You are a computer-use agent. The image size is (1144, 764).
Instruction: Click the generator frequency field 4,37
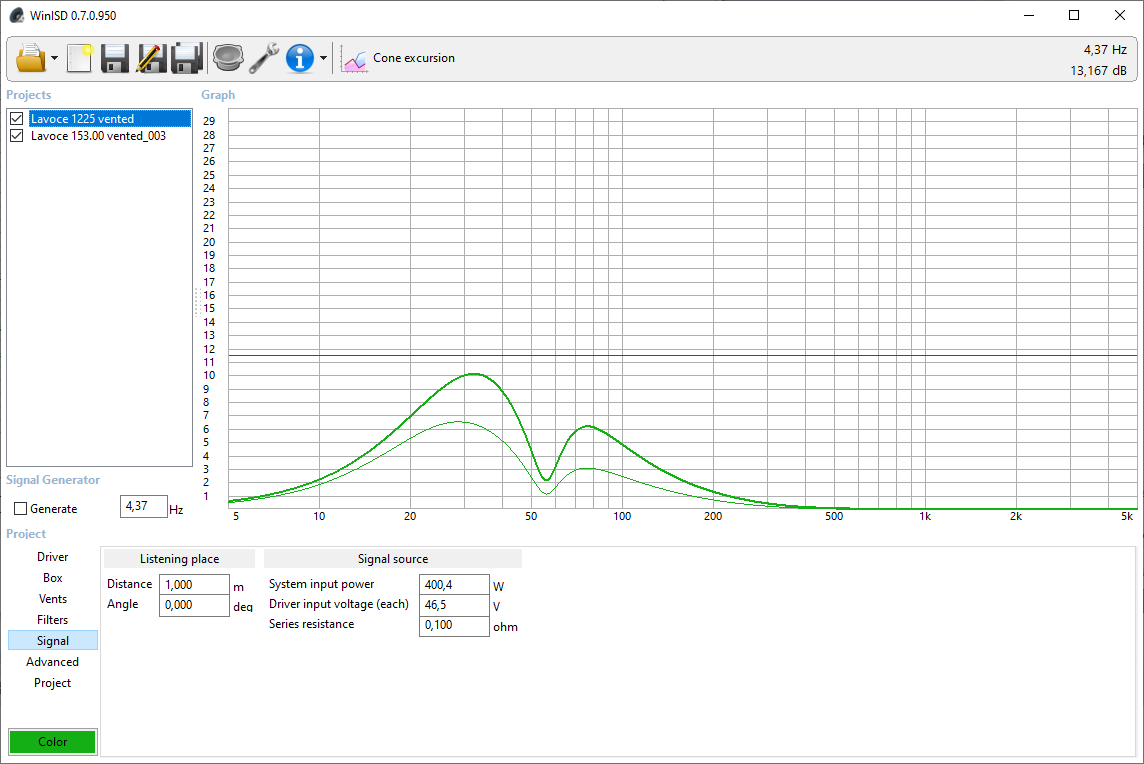tap(144, 506)
